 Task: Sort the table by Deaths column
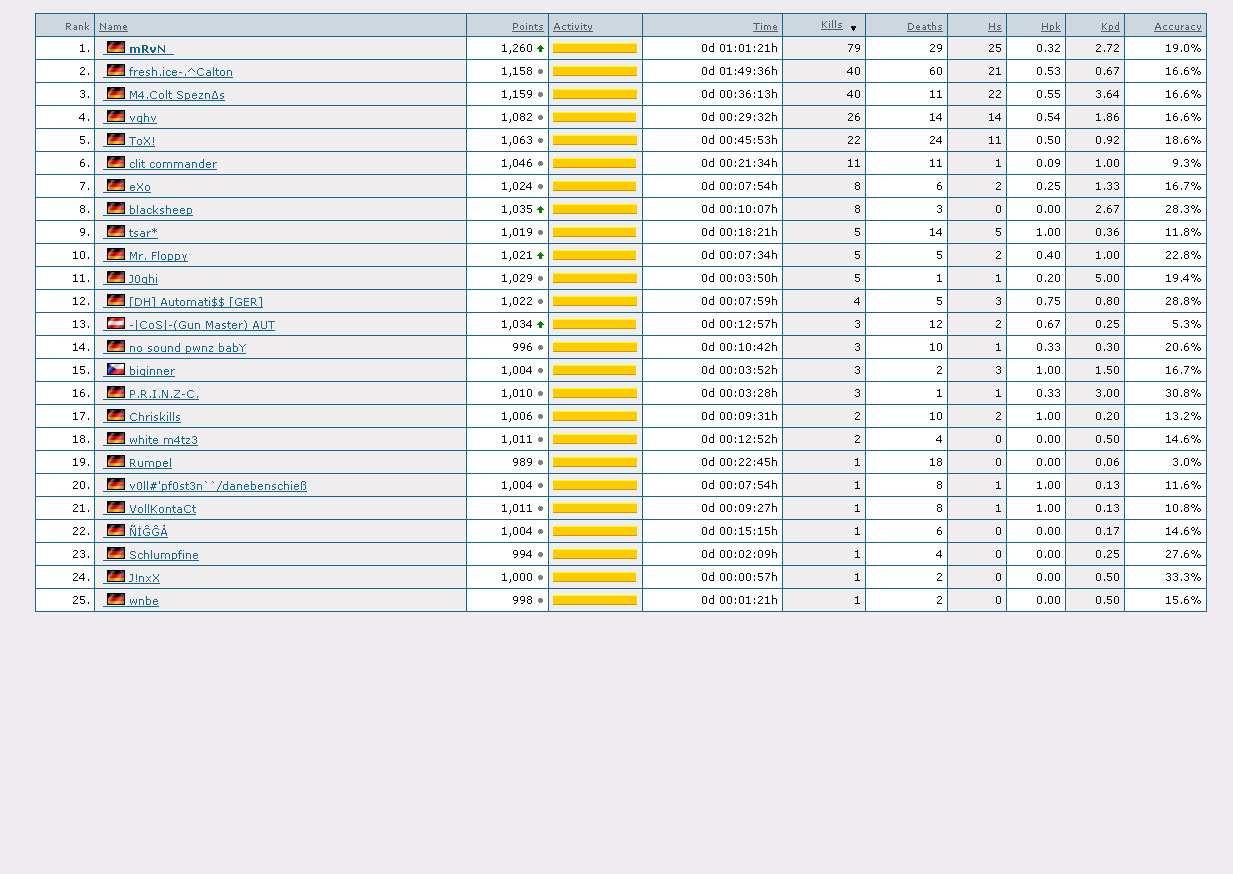tap(924, 27)
